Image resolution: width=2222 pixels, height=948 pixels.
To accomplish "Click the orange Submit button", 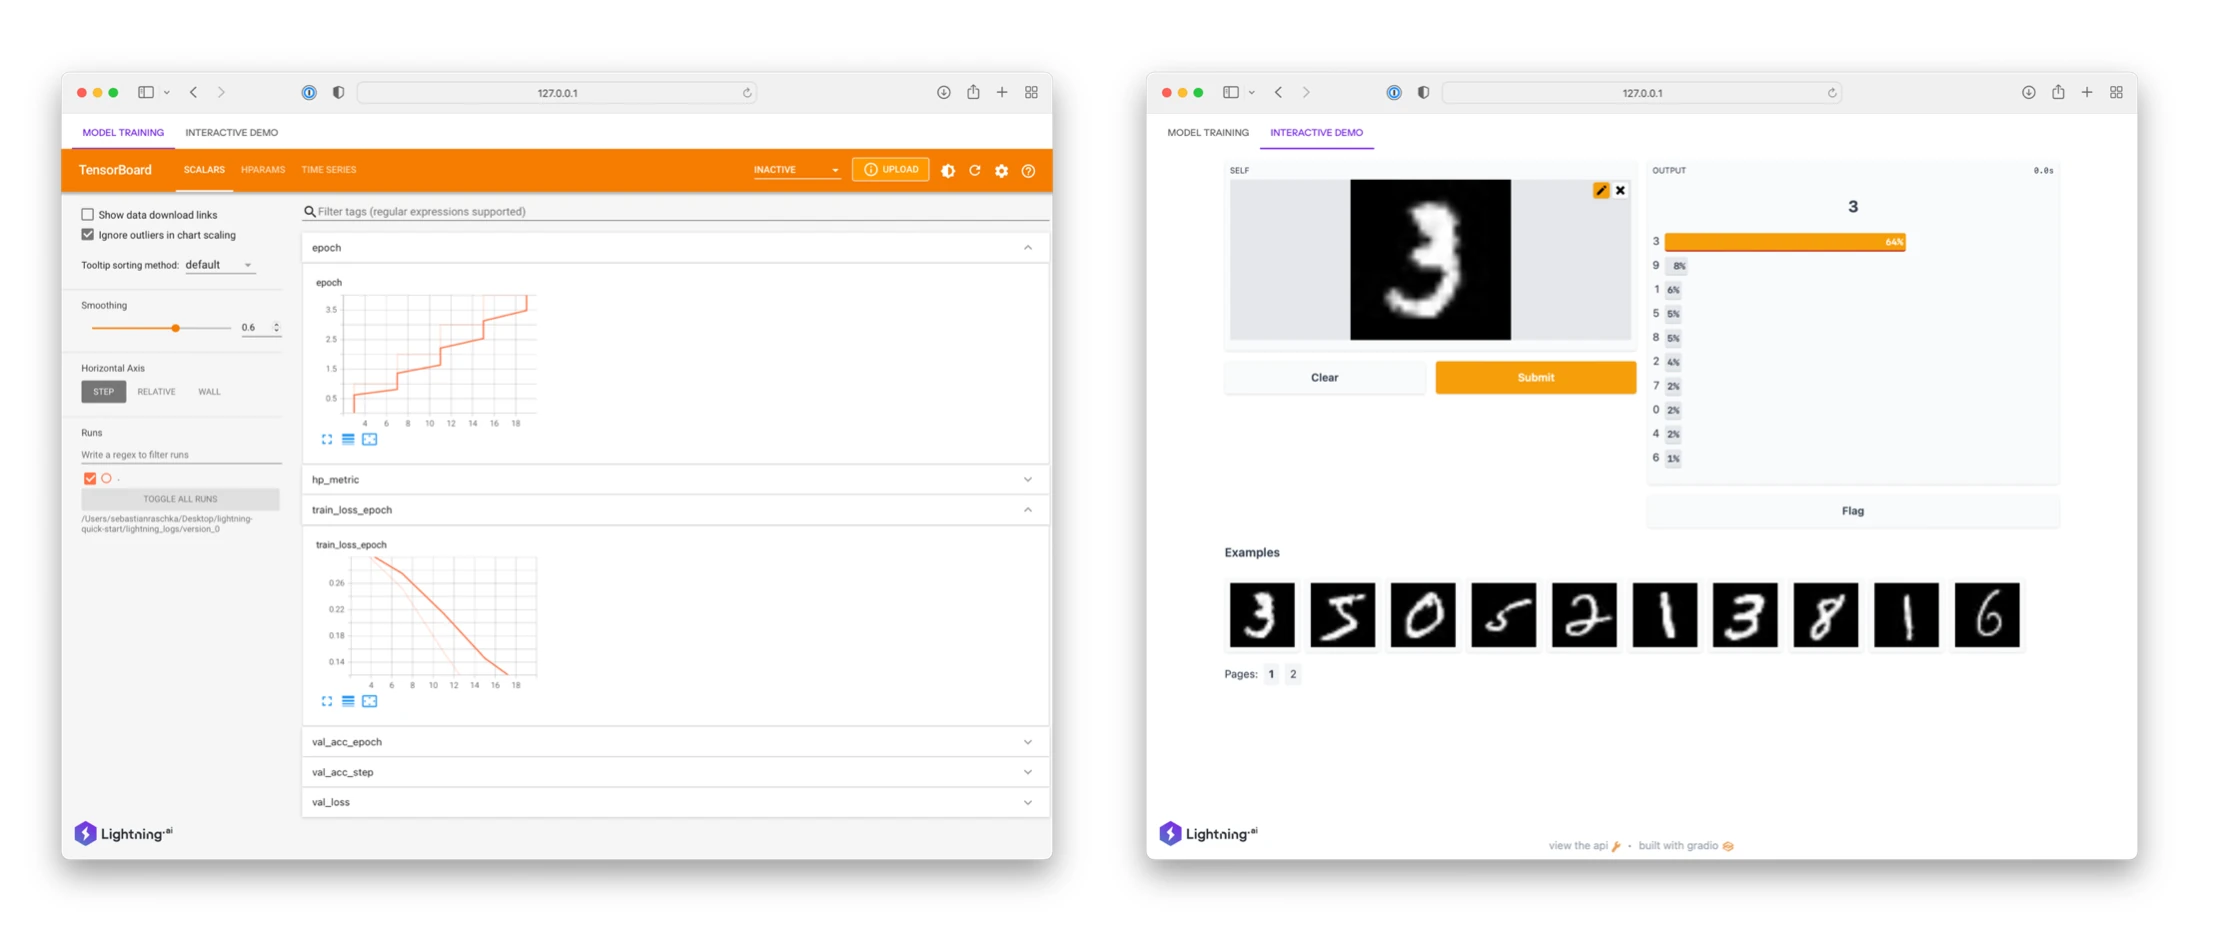I will click(x=1535, y=378).
